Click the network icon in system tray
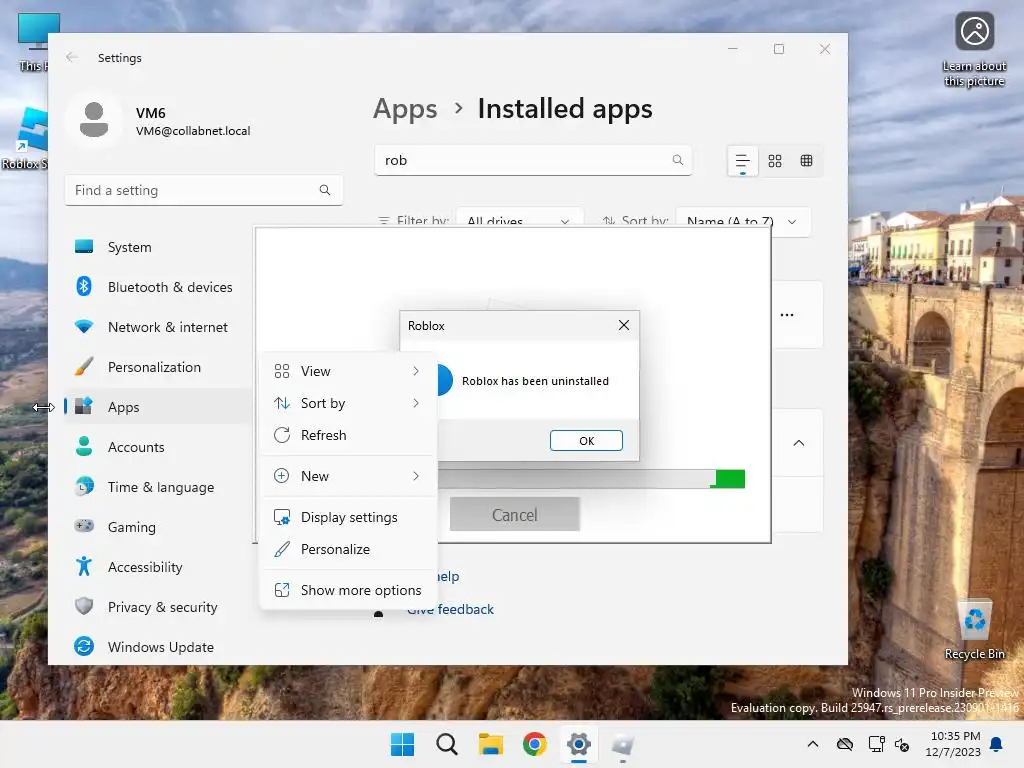This screenshot has height=768, width=1024. (876, 744)
